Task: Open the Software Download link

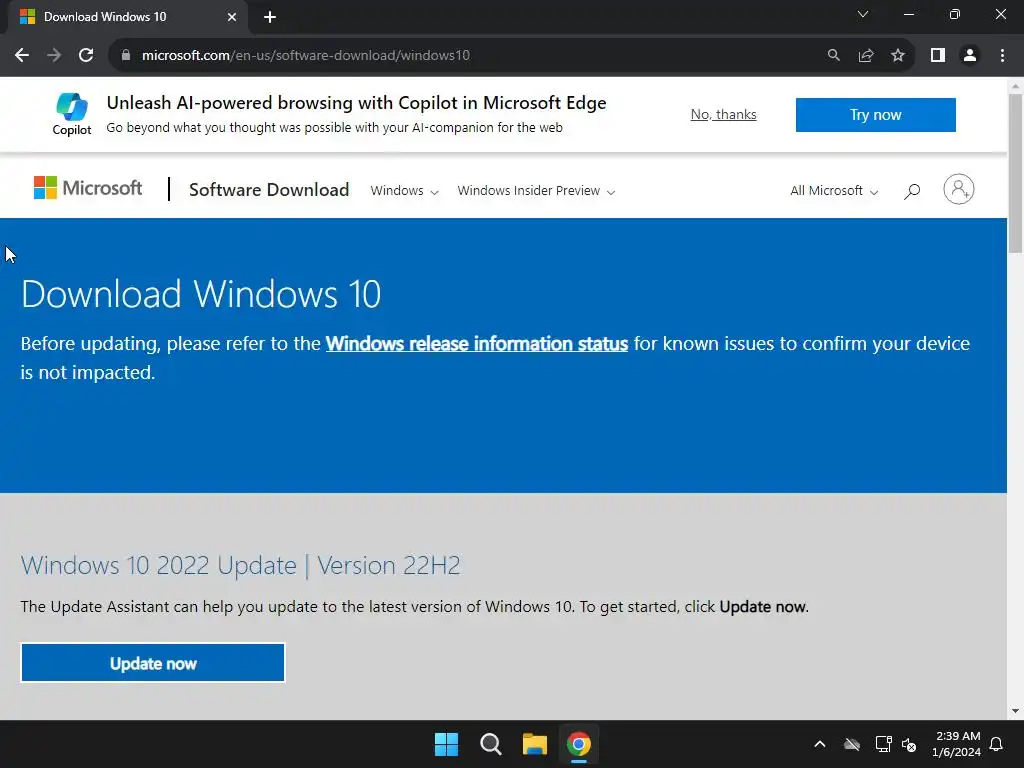Action: [x=269, y=189]
